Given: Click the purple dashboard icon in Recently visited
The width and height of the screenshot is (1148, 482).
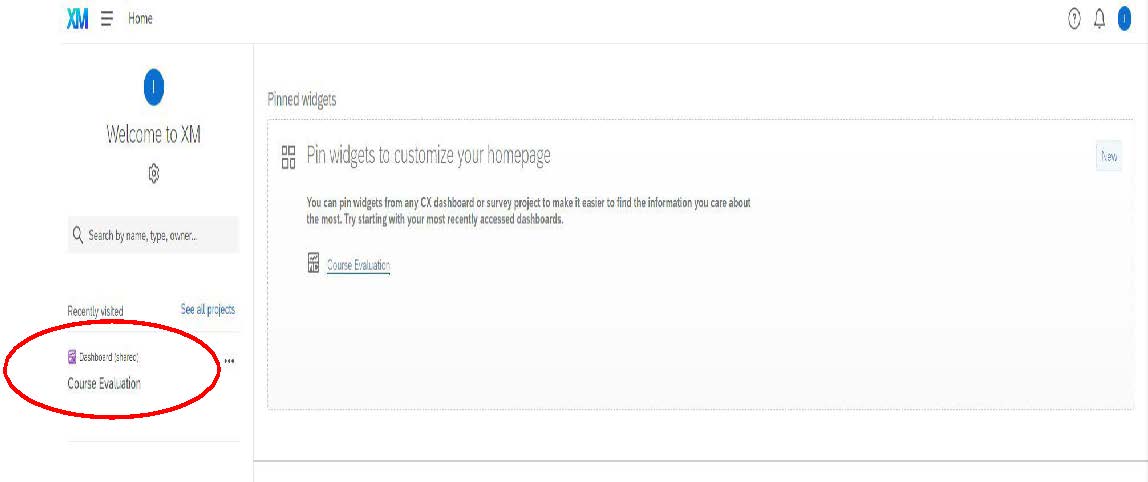Looking at the screenshot, I should click(72, 357).
